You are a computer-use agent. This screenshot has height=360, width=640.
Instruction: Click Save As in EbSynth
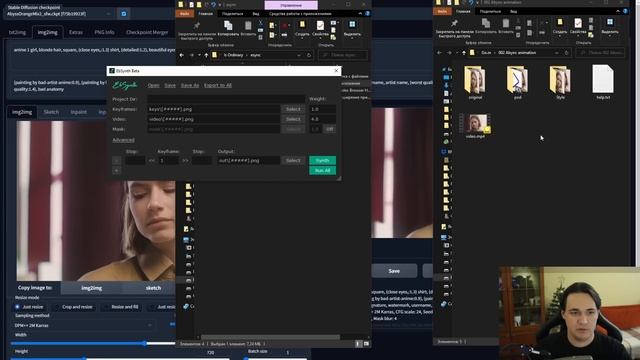click(x=190, y=85)
